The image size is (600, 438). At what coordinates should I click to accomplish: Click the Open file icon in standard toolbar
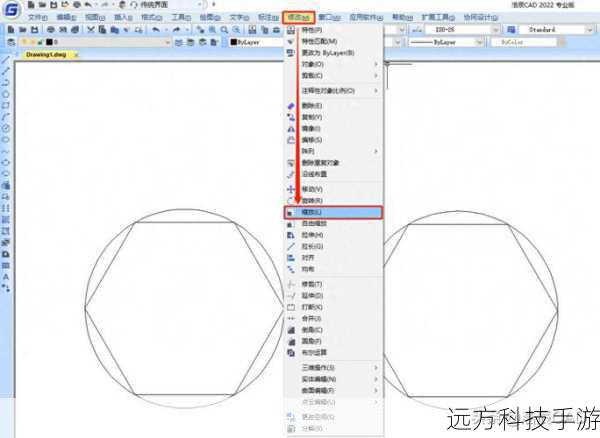23,29
